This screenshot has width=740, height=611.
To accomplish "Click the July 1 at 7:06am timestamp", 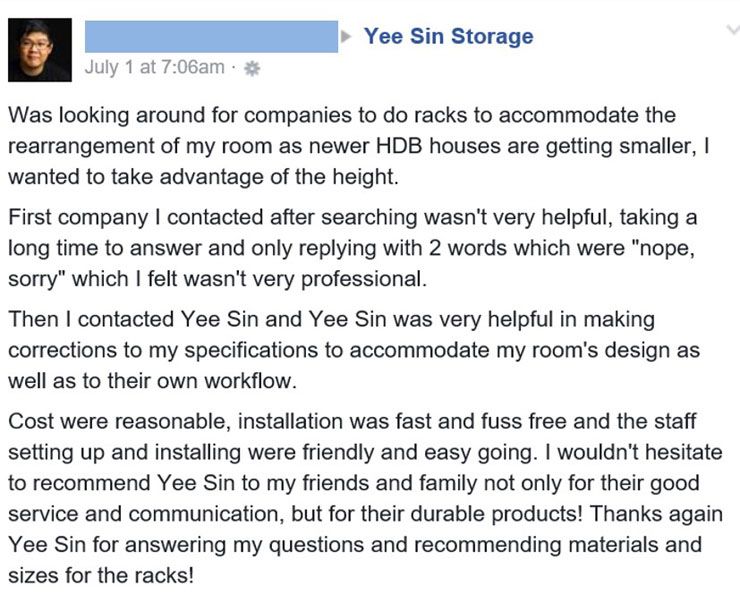I will click(x=155, y=67).
